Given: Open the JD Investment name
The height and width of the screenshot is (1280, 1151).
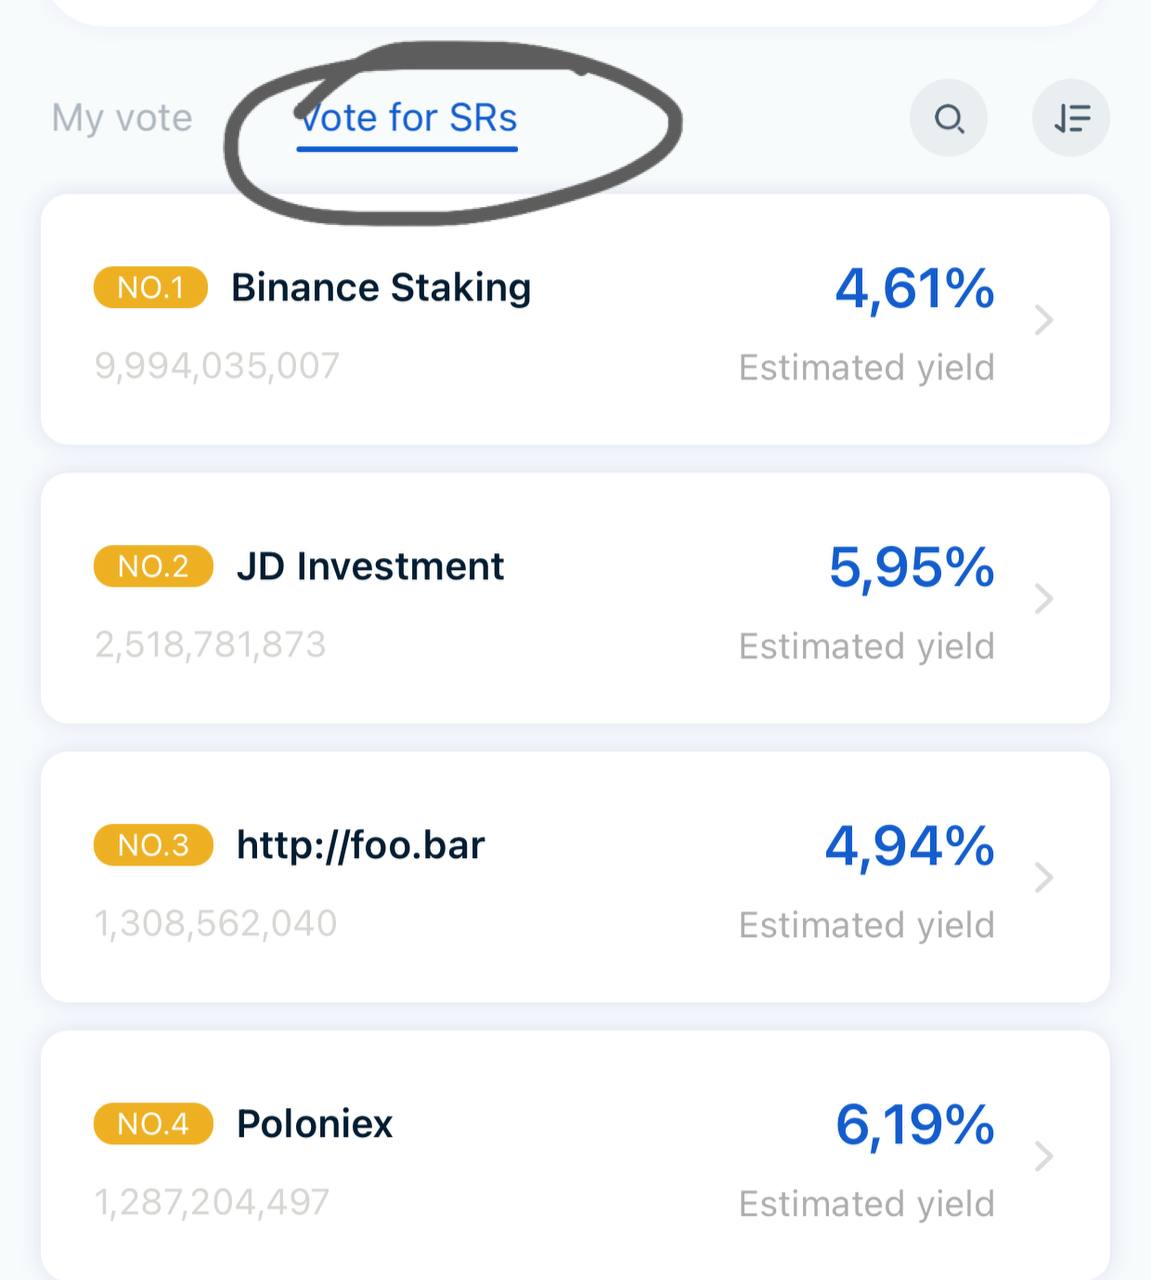Looking at the screenshot, I should click(370, 566).
